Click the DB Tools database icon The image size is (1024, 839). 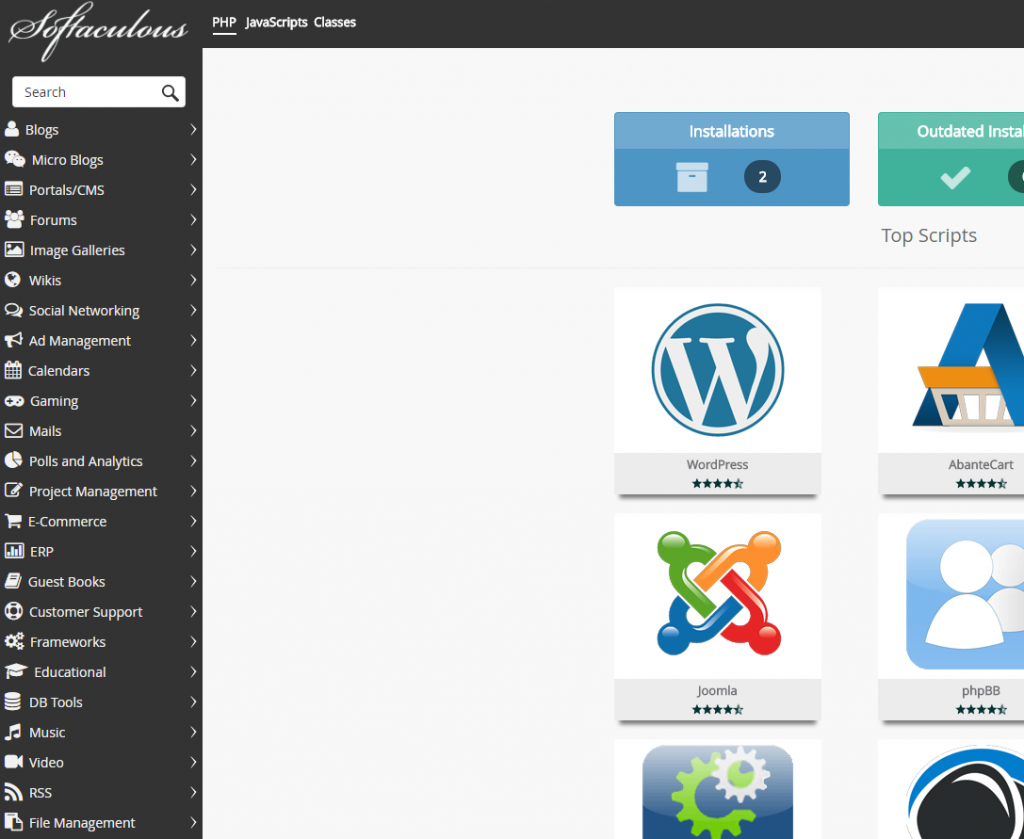12,701
